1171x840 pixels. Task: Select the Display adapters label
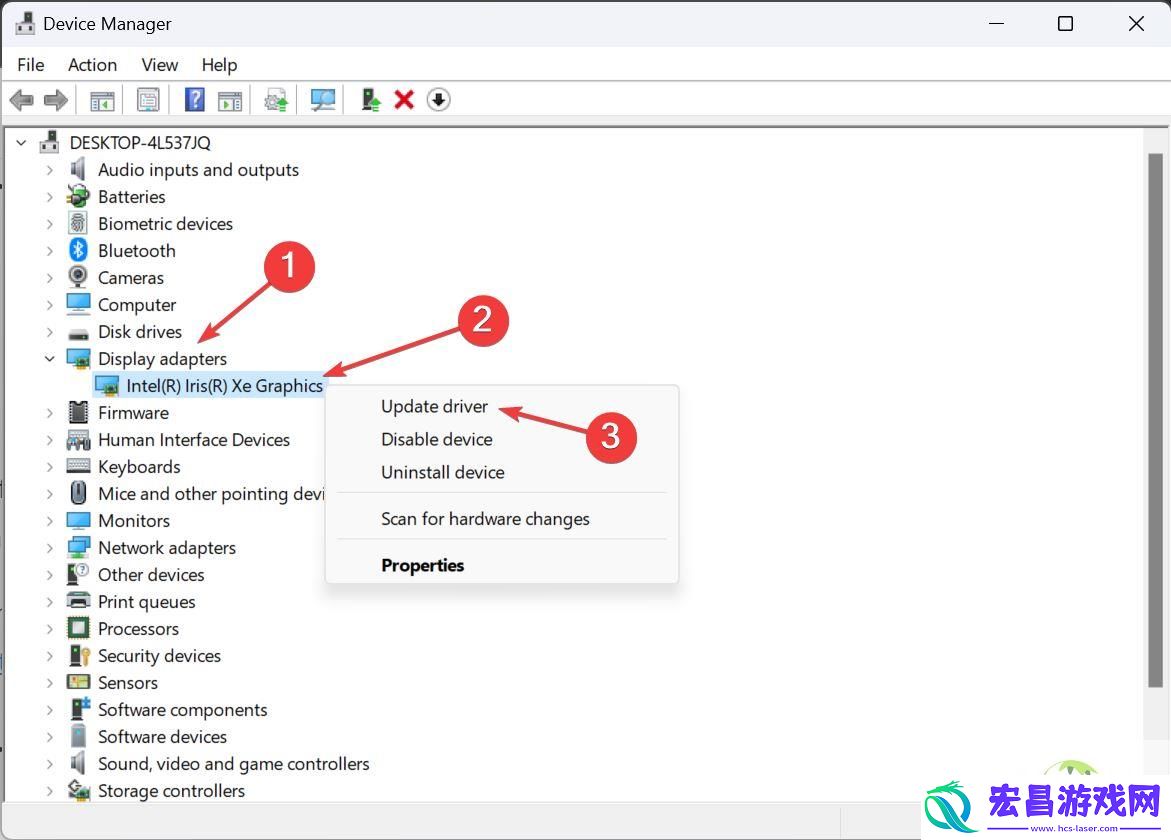[x=162, y=358]
